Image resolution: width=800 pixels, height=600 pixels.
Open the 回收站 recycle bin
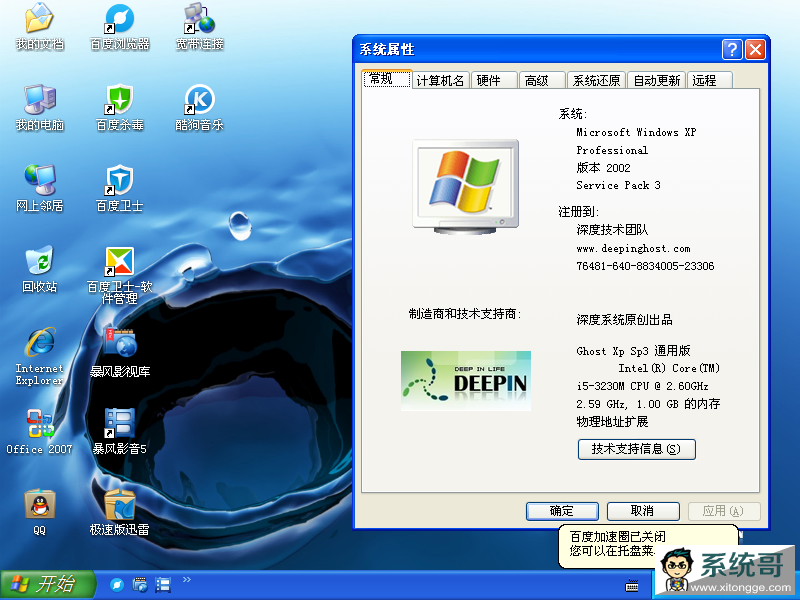tap(39, 268)
